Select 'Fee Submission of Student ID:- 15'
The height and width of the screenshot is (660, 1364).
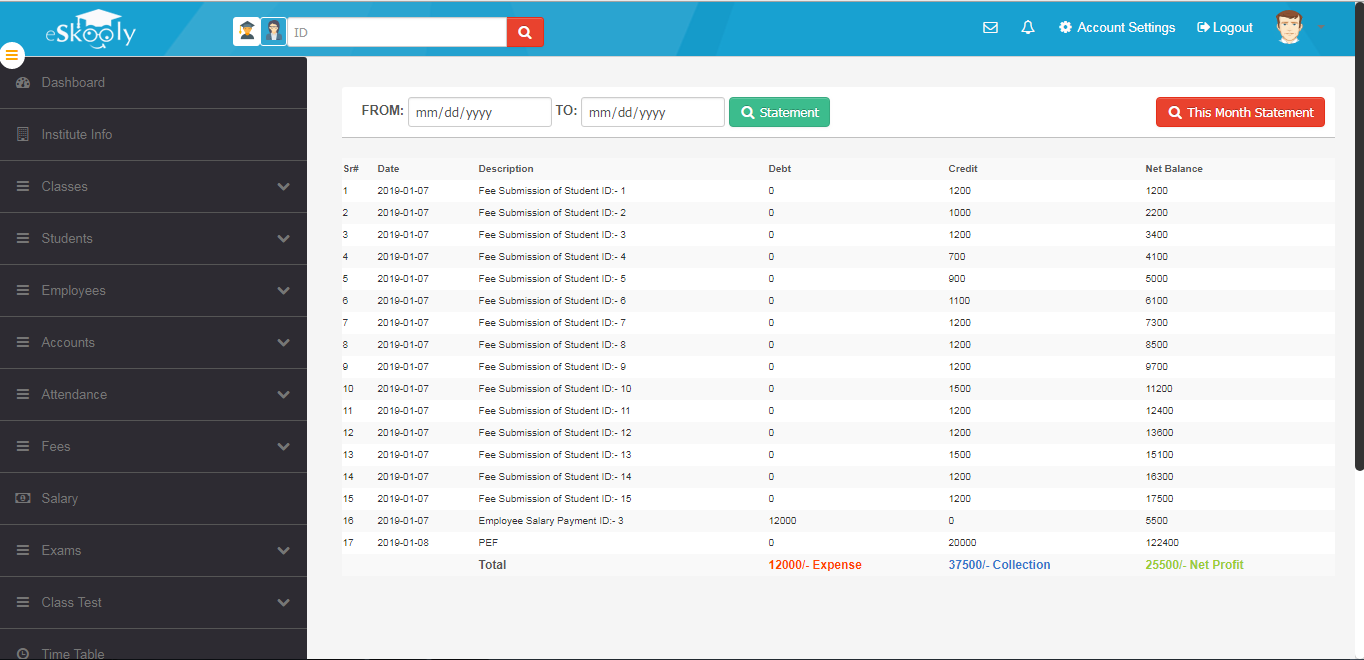(555, 499)
